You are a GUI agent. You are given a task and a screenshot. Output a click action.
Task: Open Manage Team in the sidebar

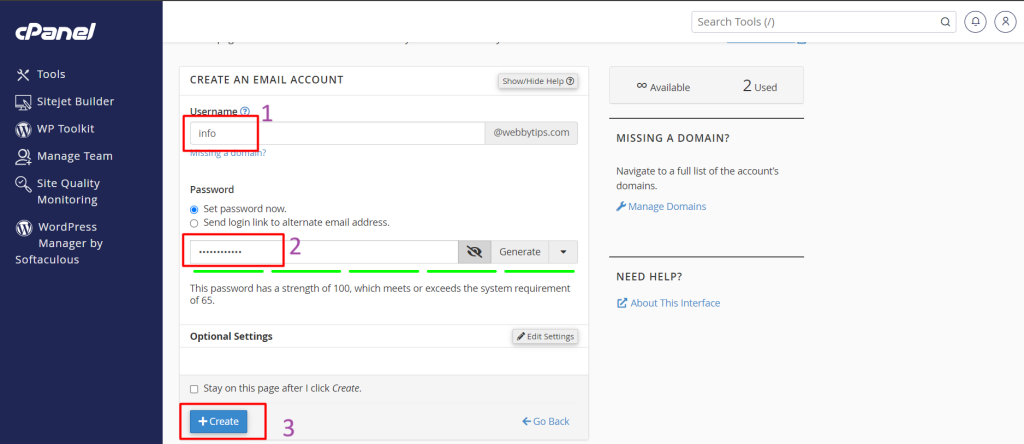pyautogui.click(x=74, y=156)
